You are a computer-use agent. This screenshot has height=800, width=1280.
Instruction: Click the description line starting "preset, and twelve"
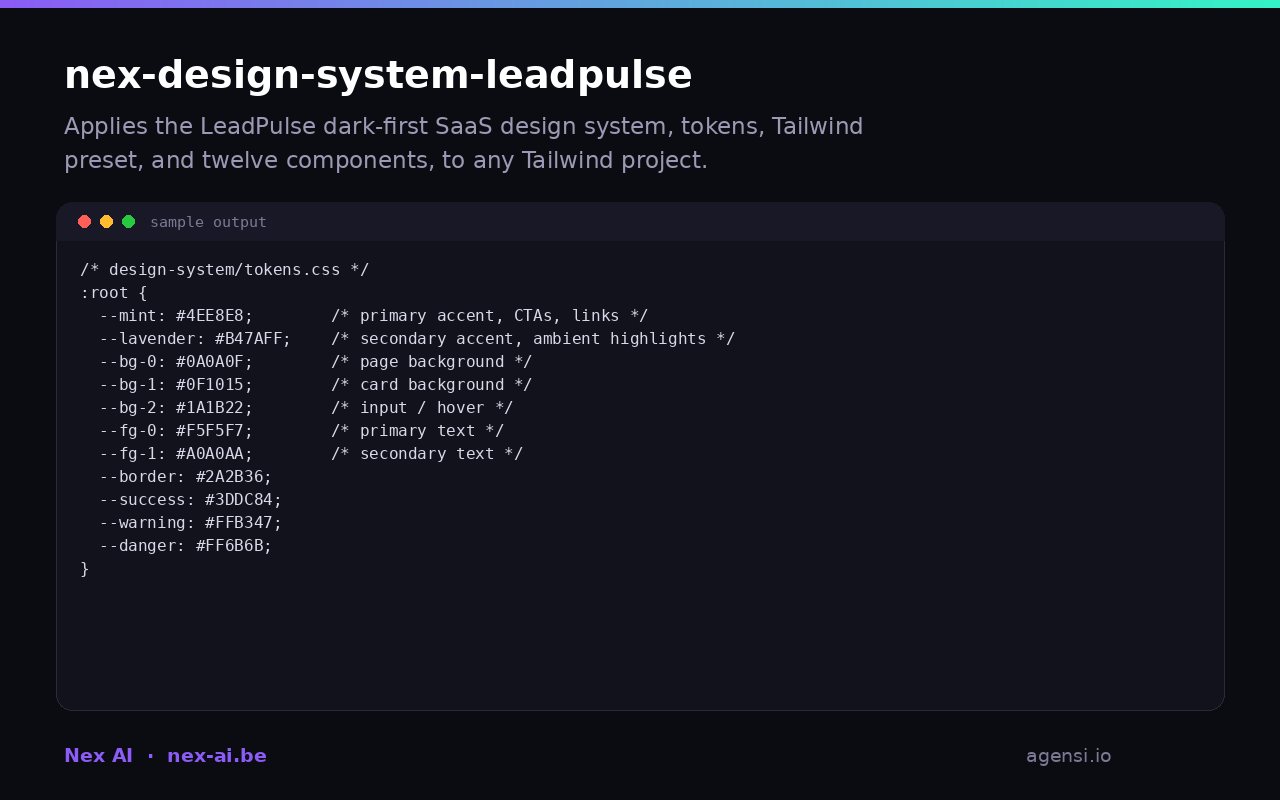click(386, 161)
